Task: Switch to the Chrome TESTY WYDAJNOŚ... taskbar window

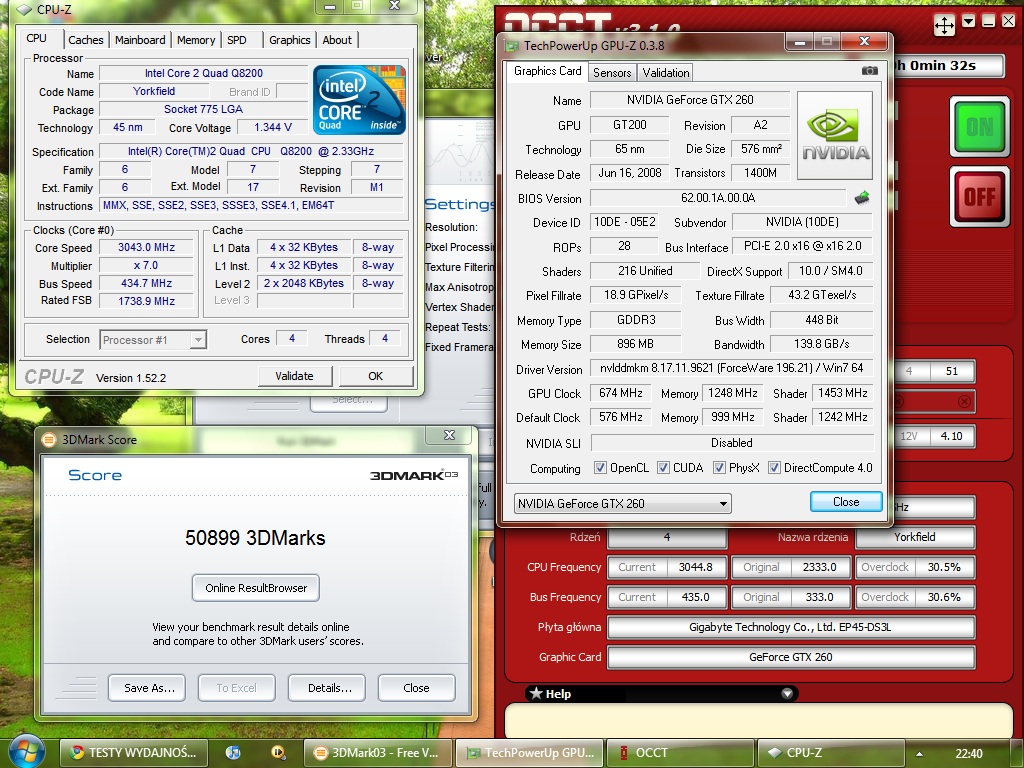Action: [134, 752]
